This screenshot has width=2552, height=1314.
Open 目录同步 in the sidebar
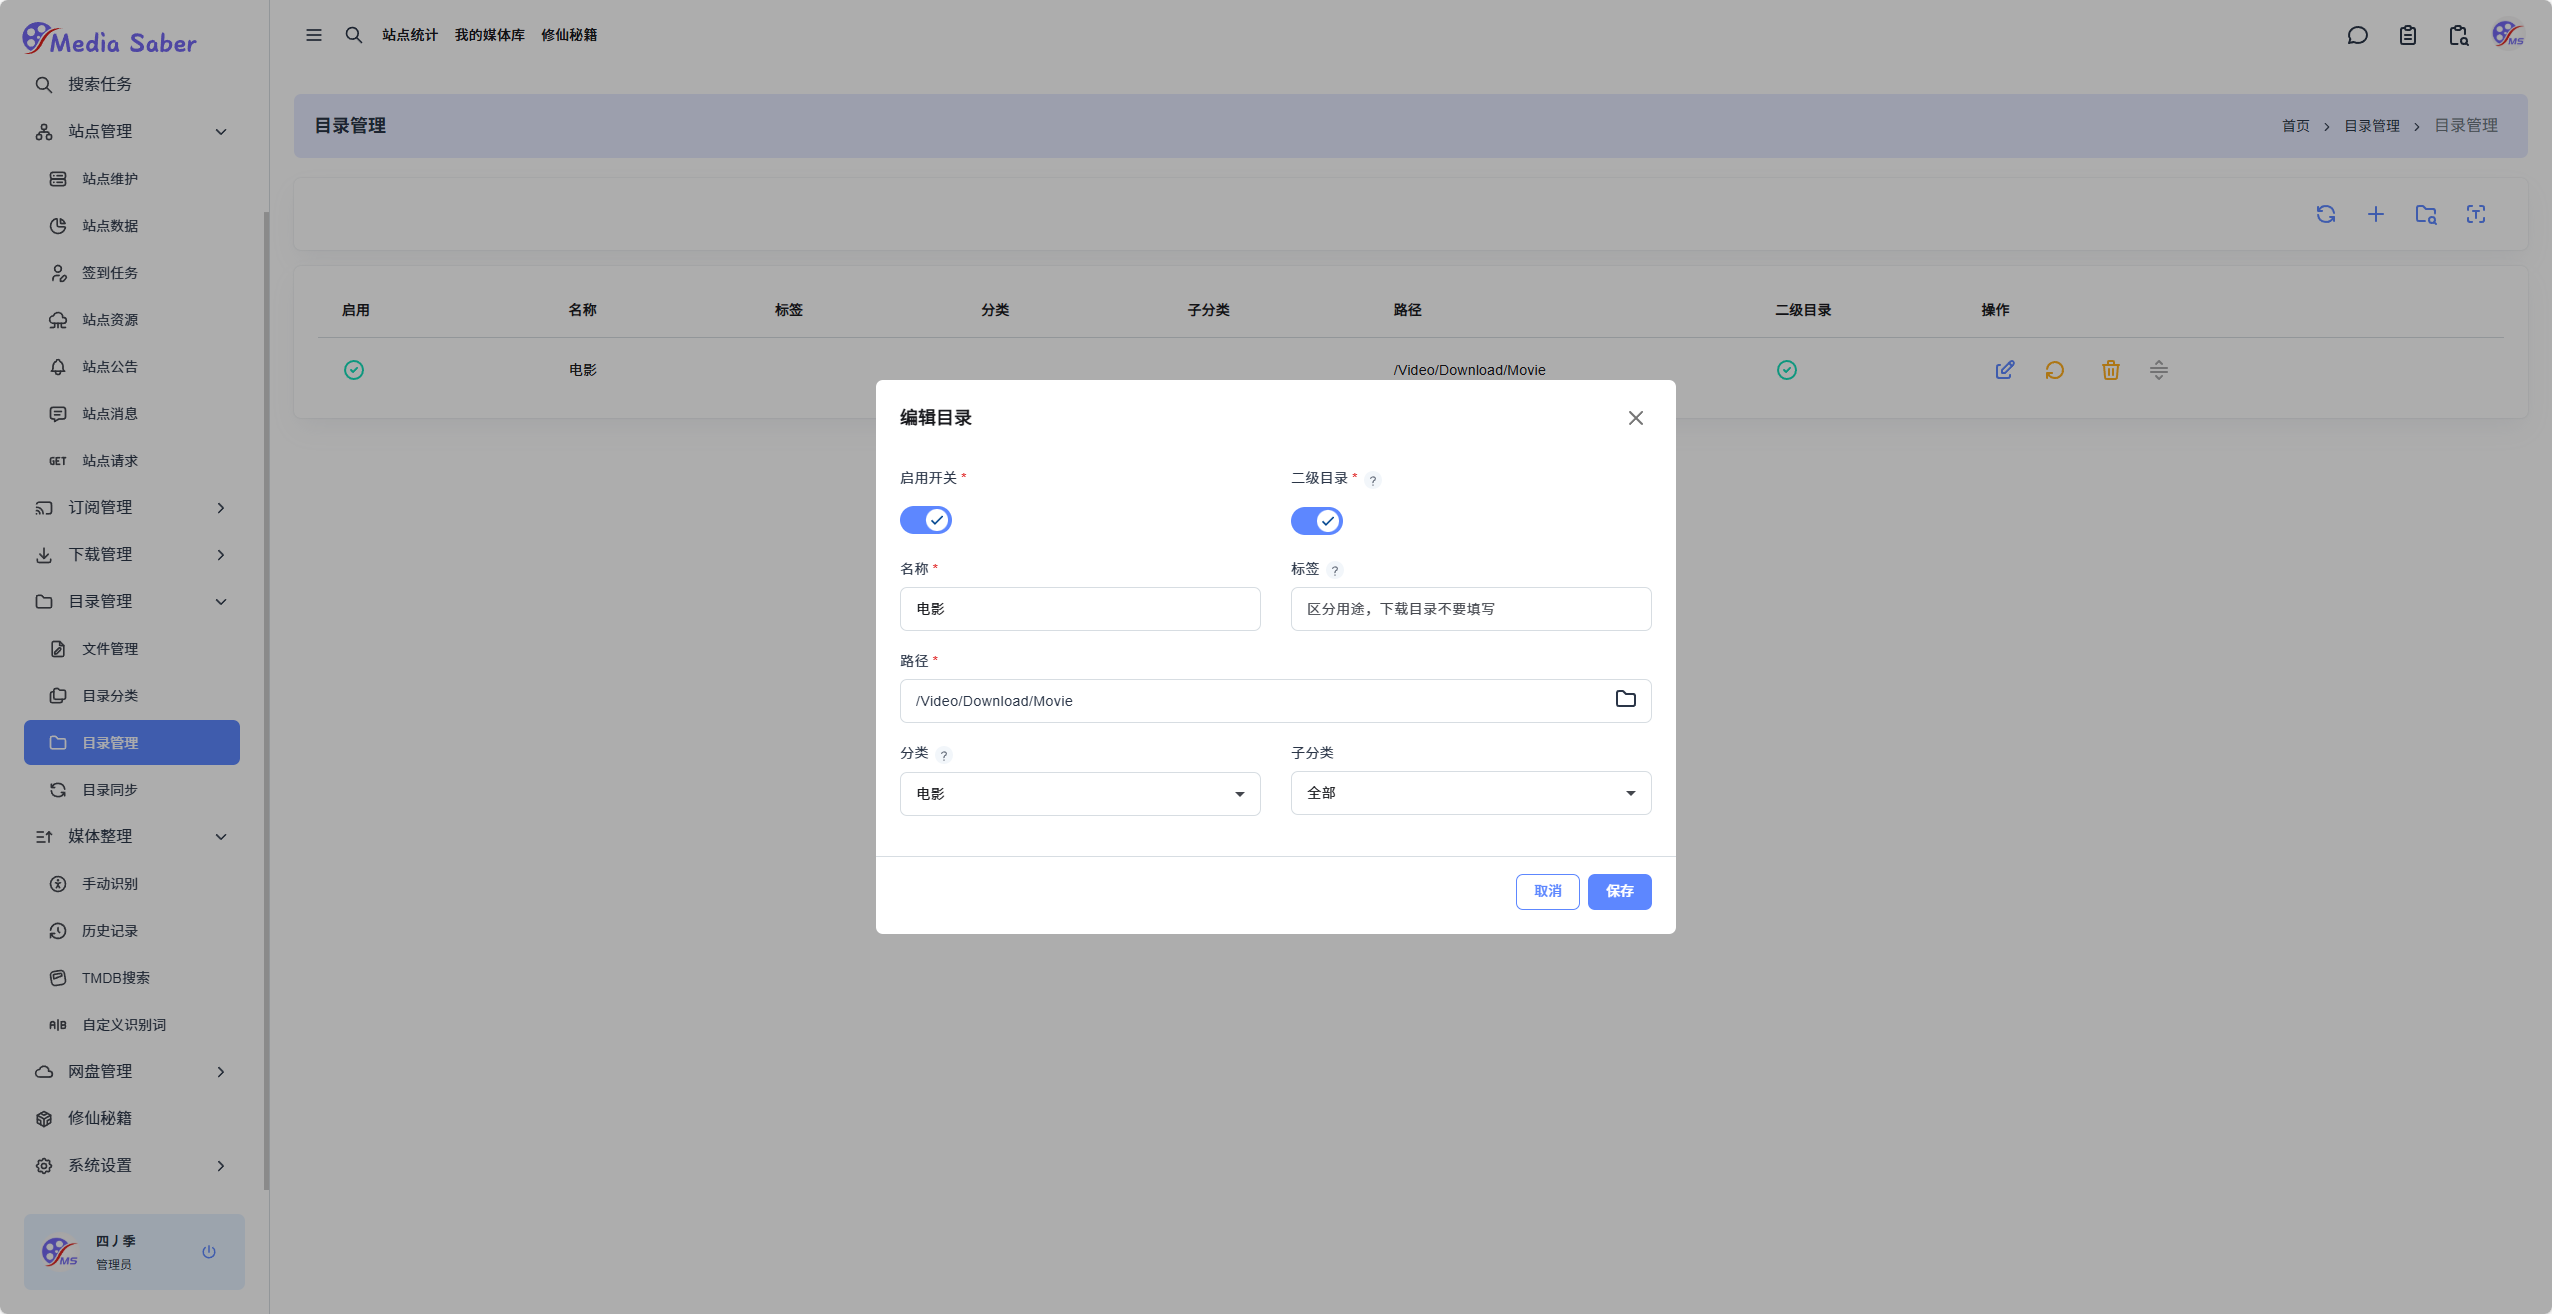(x=110, y=790)
